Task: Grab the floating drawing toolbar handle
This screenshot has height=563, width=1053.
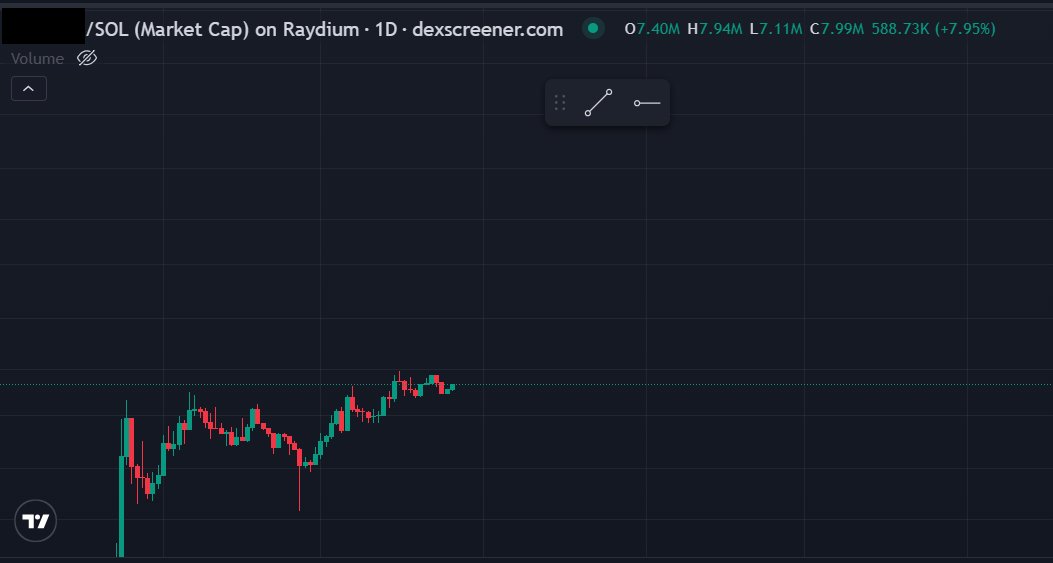Action: [560, 103]
